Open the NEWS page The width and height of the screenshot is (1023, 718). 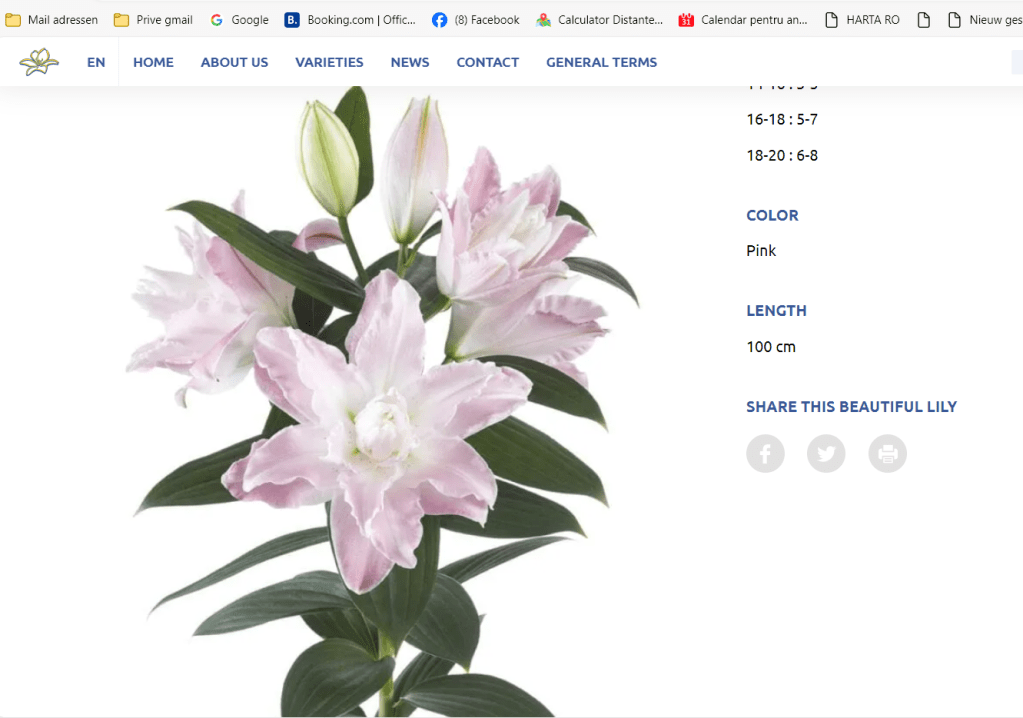pos(410,62)
